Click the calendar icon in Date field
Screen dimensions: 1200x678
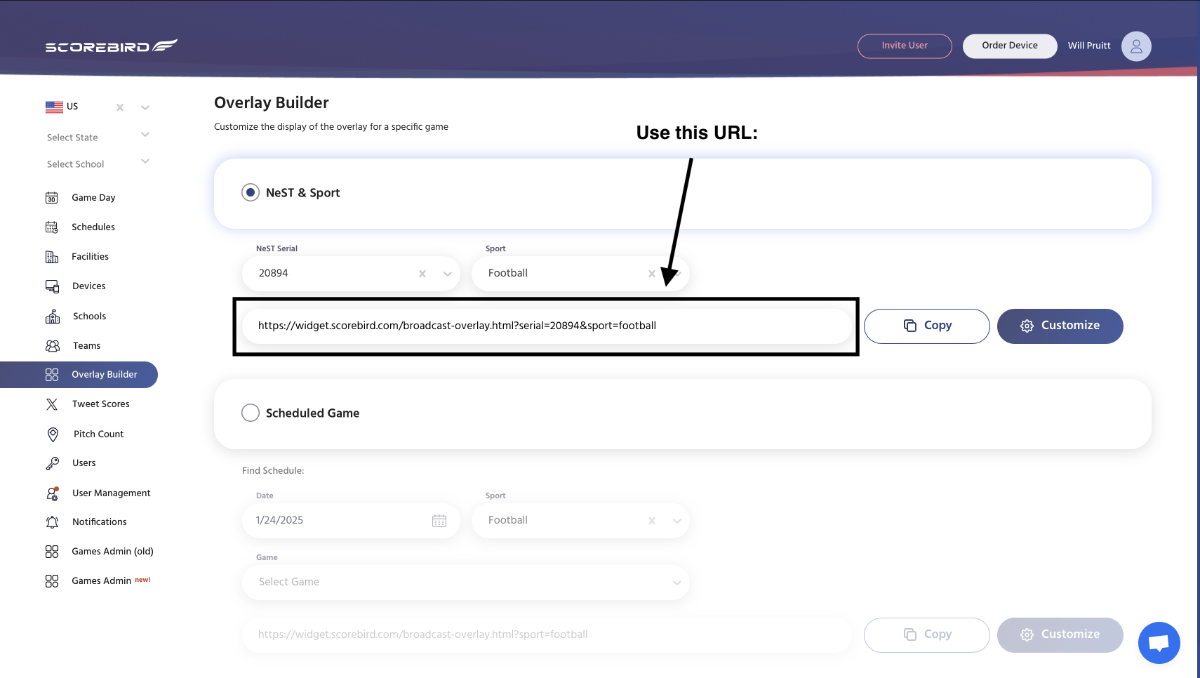(x=439, y=520)
